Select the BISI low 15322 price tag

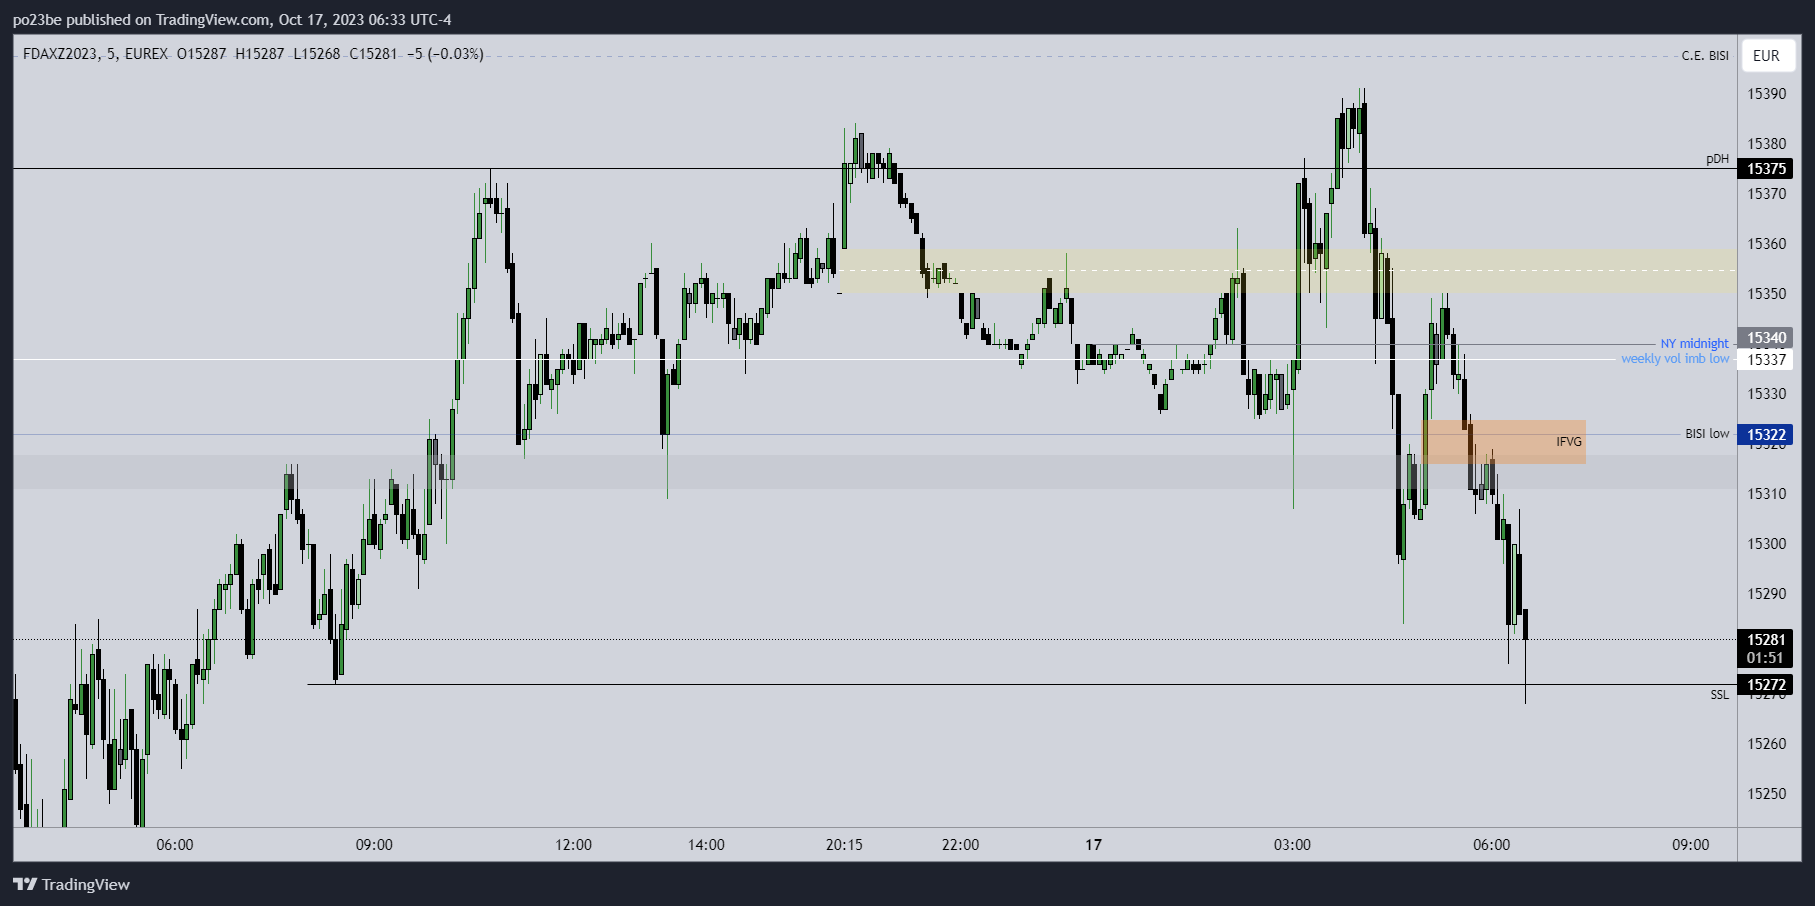[x=1766, y=434]
